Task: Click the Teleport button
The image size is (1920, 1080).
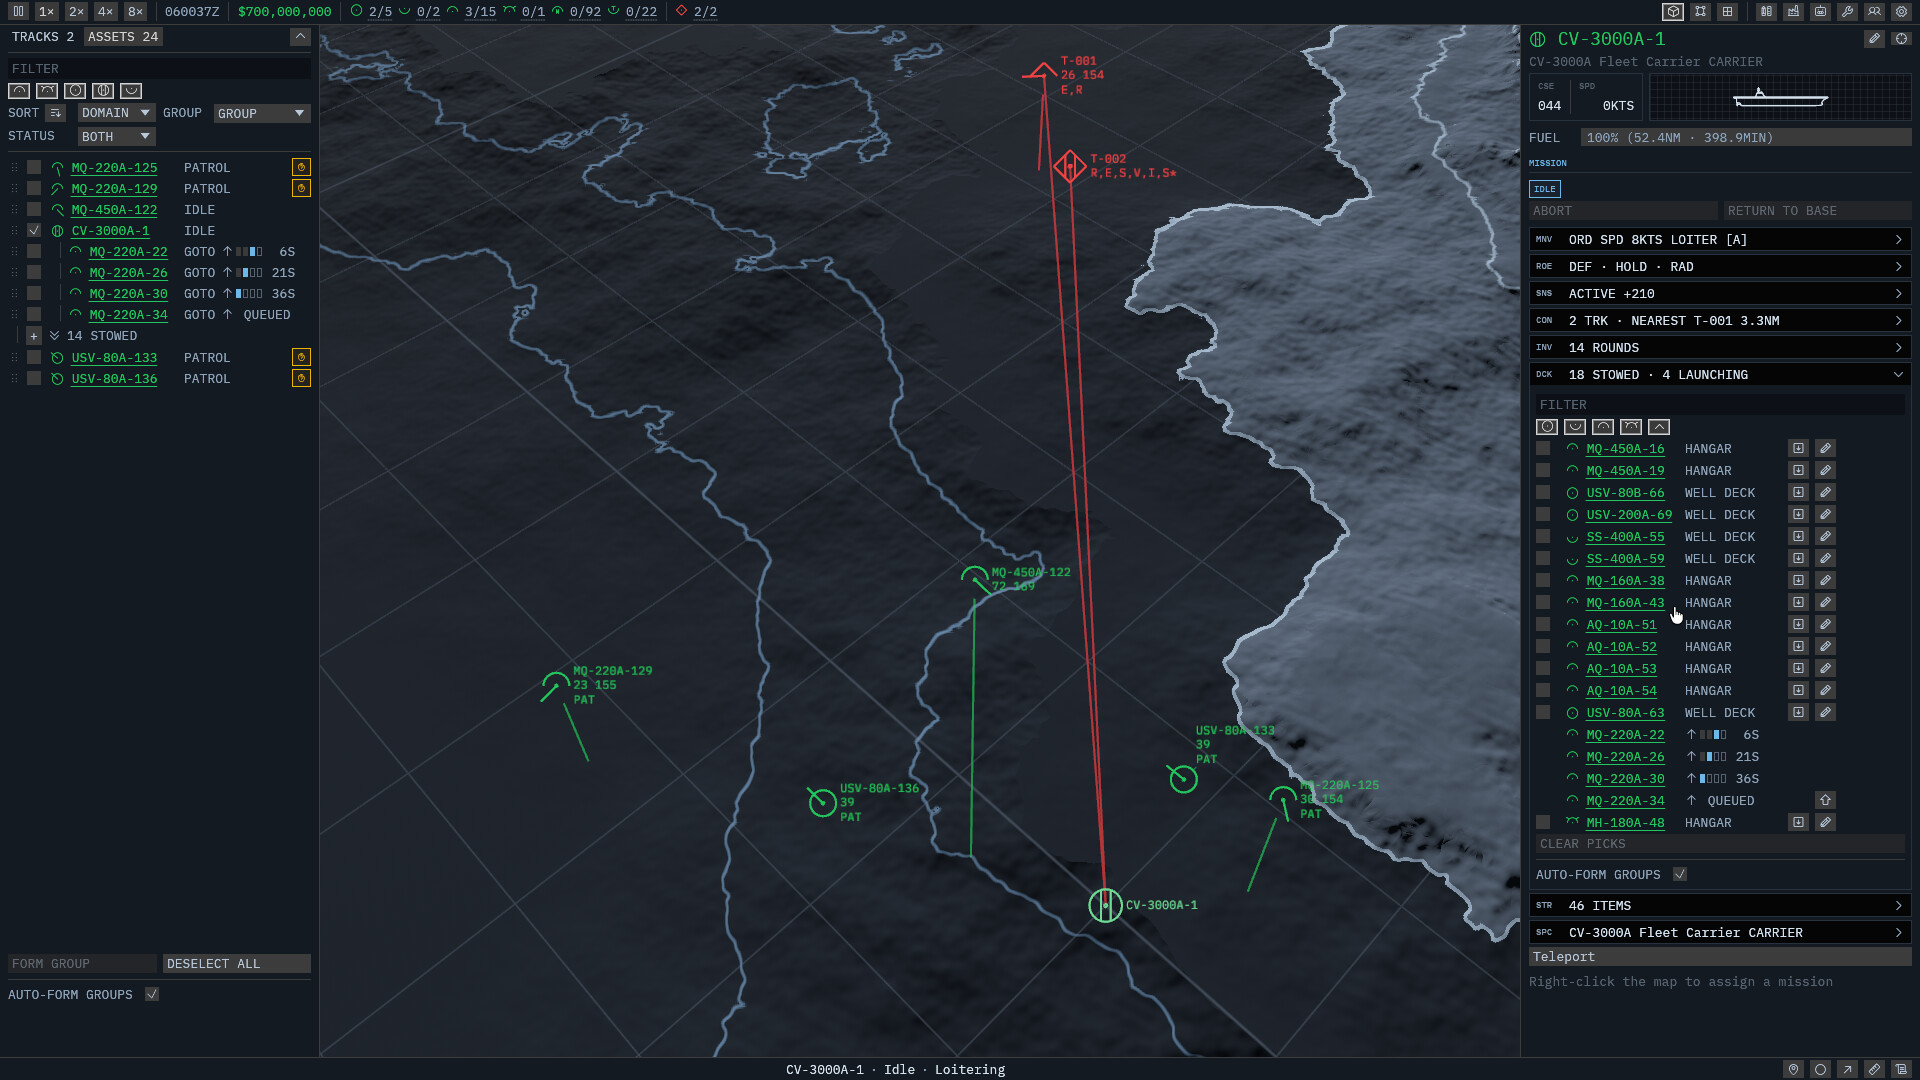Action: (1720, 957)
